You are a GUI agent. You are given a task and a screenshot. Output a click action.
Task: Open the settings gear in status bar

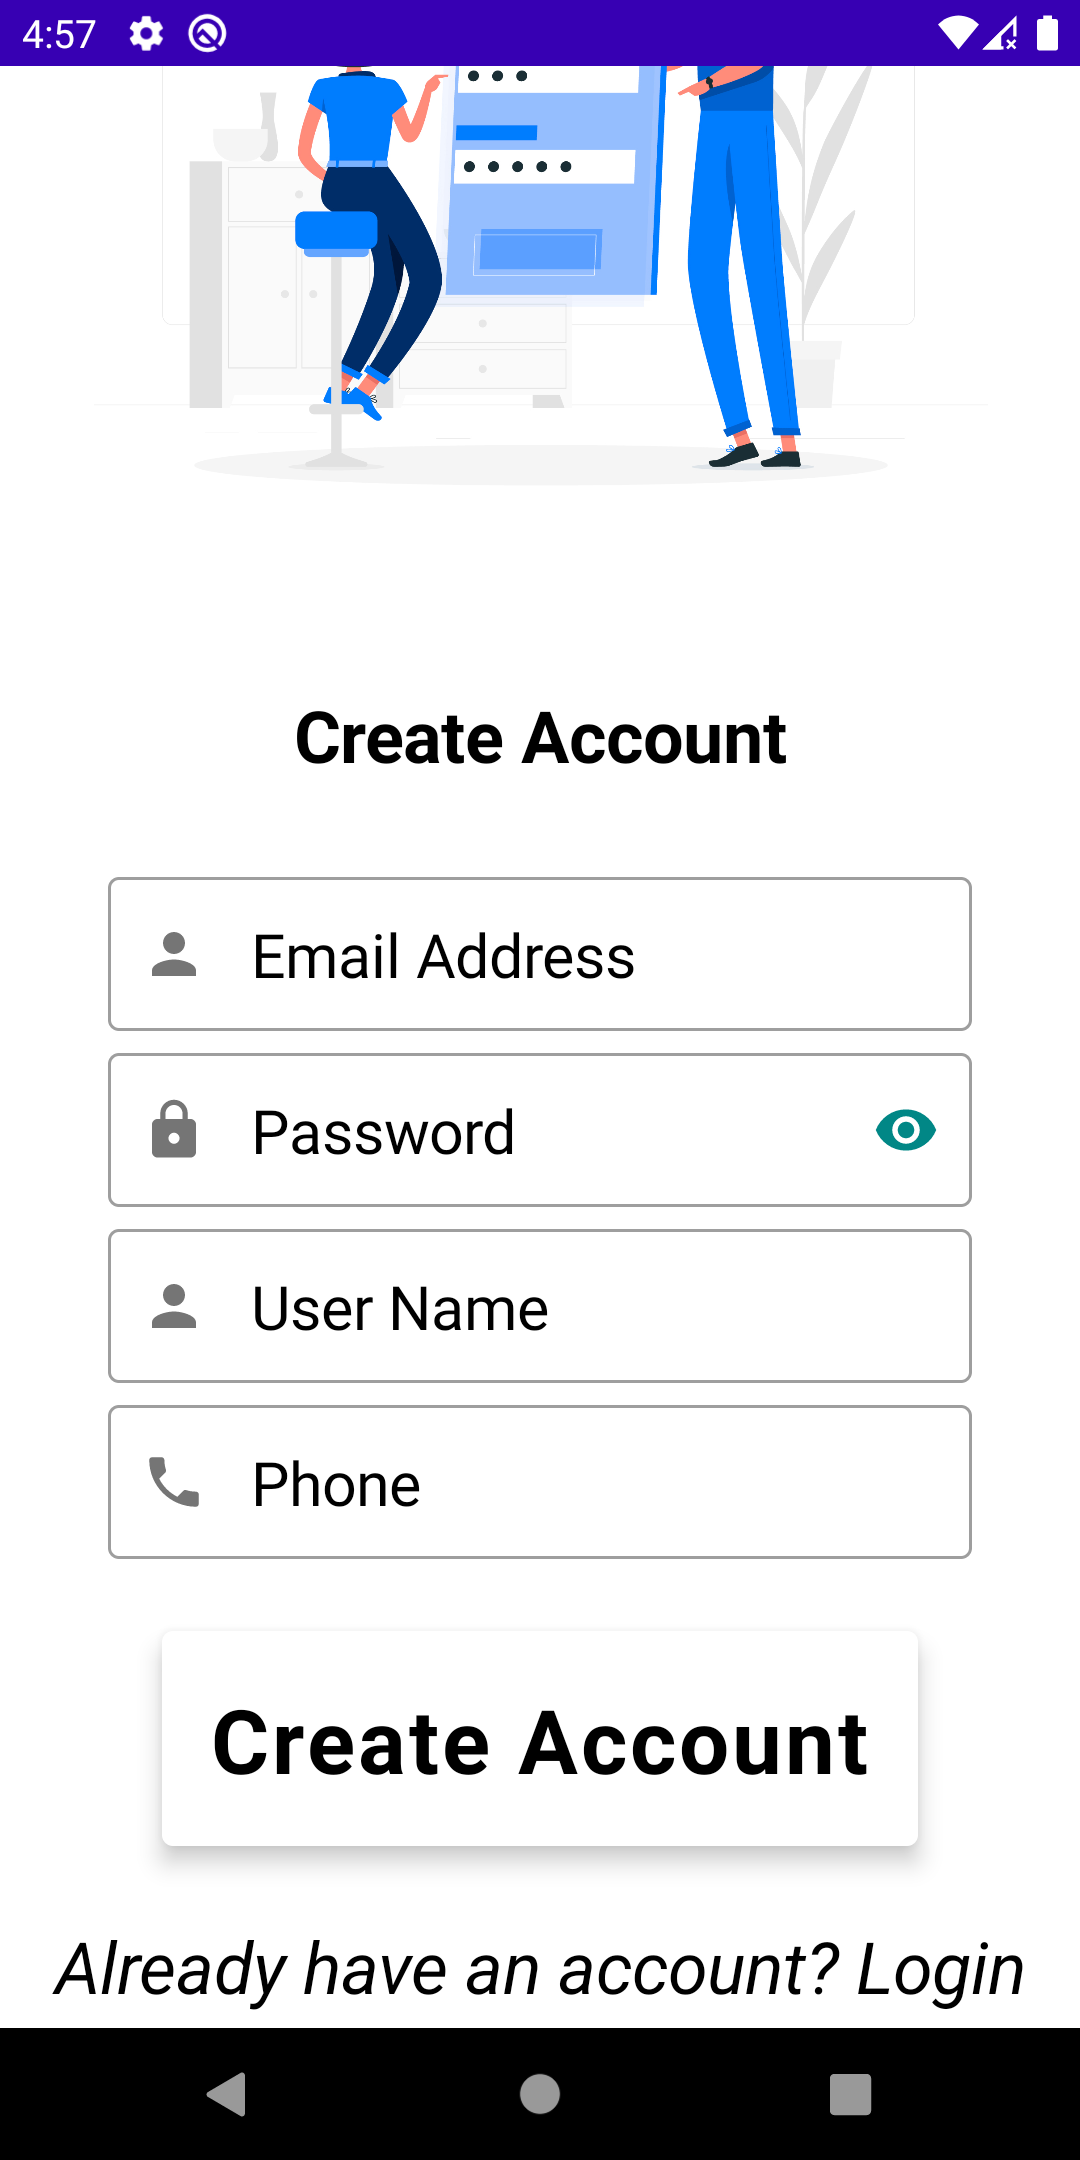coord(145,33)
